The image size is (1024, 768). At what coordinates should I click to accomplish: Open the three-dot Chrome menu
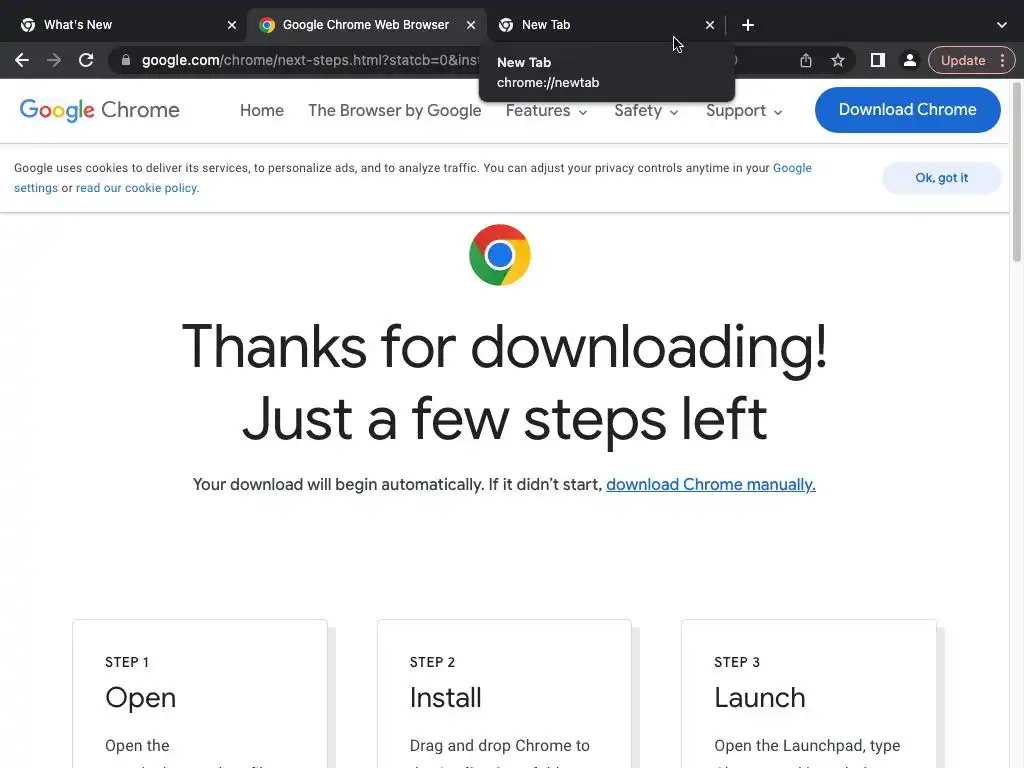coord(1002,60)
